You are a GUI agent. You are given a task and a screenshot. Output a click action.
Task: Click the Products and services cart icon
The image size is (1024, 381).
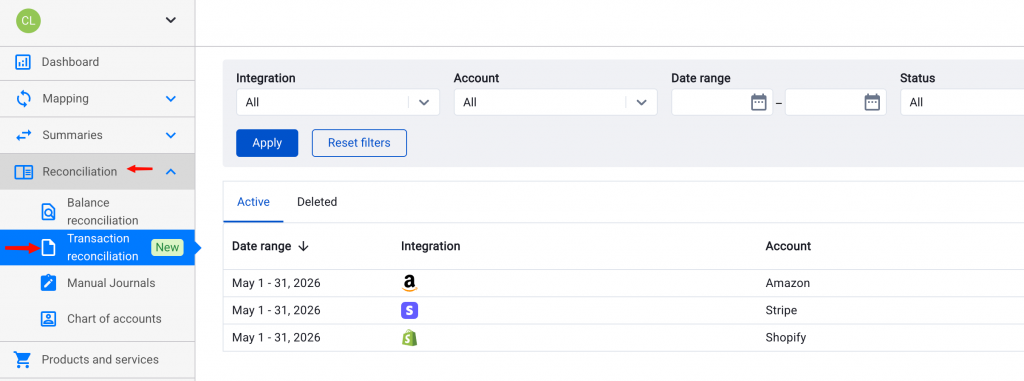tap(23, 360)
